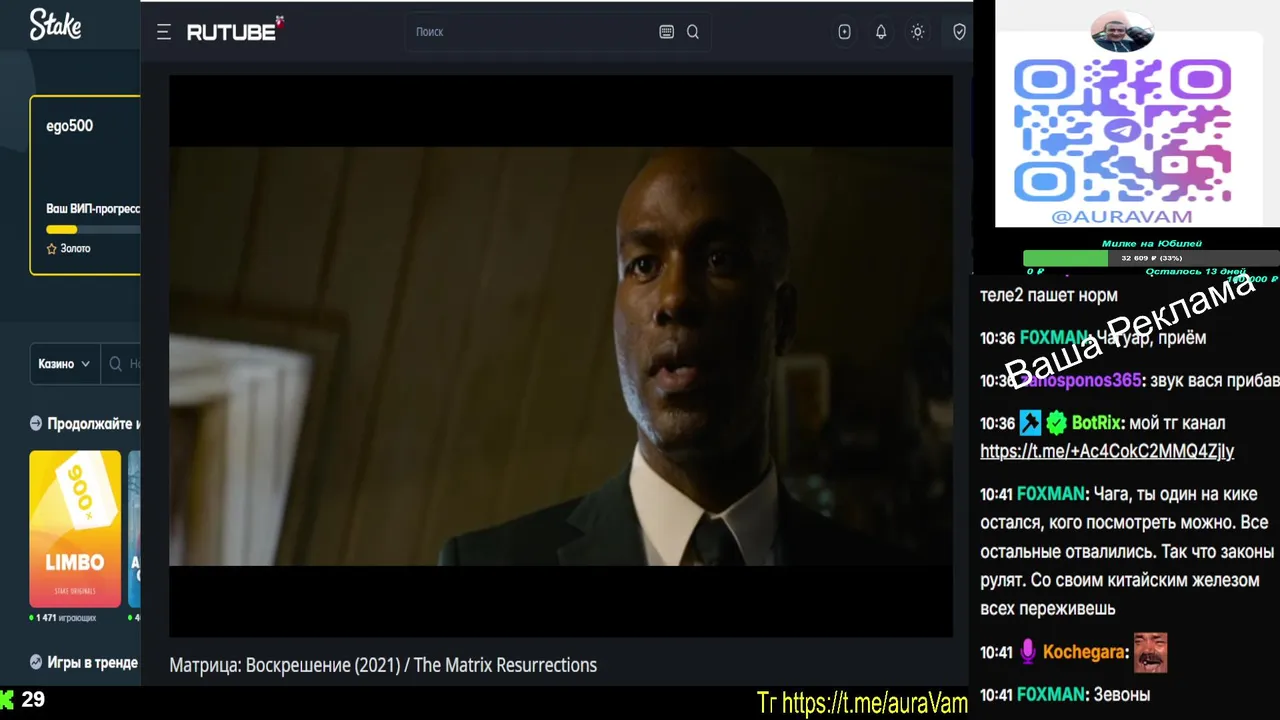
Task: Click the viewer count 29
Action: pos(33,699)
